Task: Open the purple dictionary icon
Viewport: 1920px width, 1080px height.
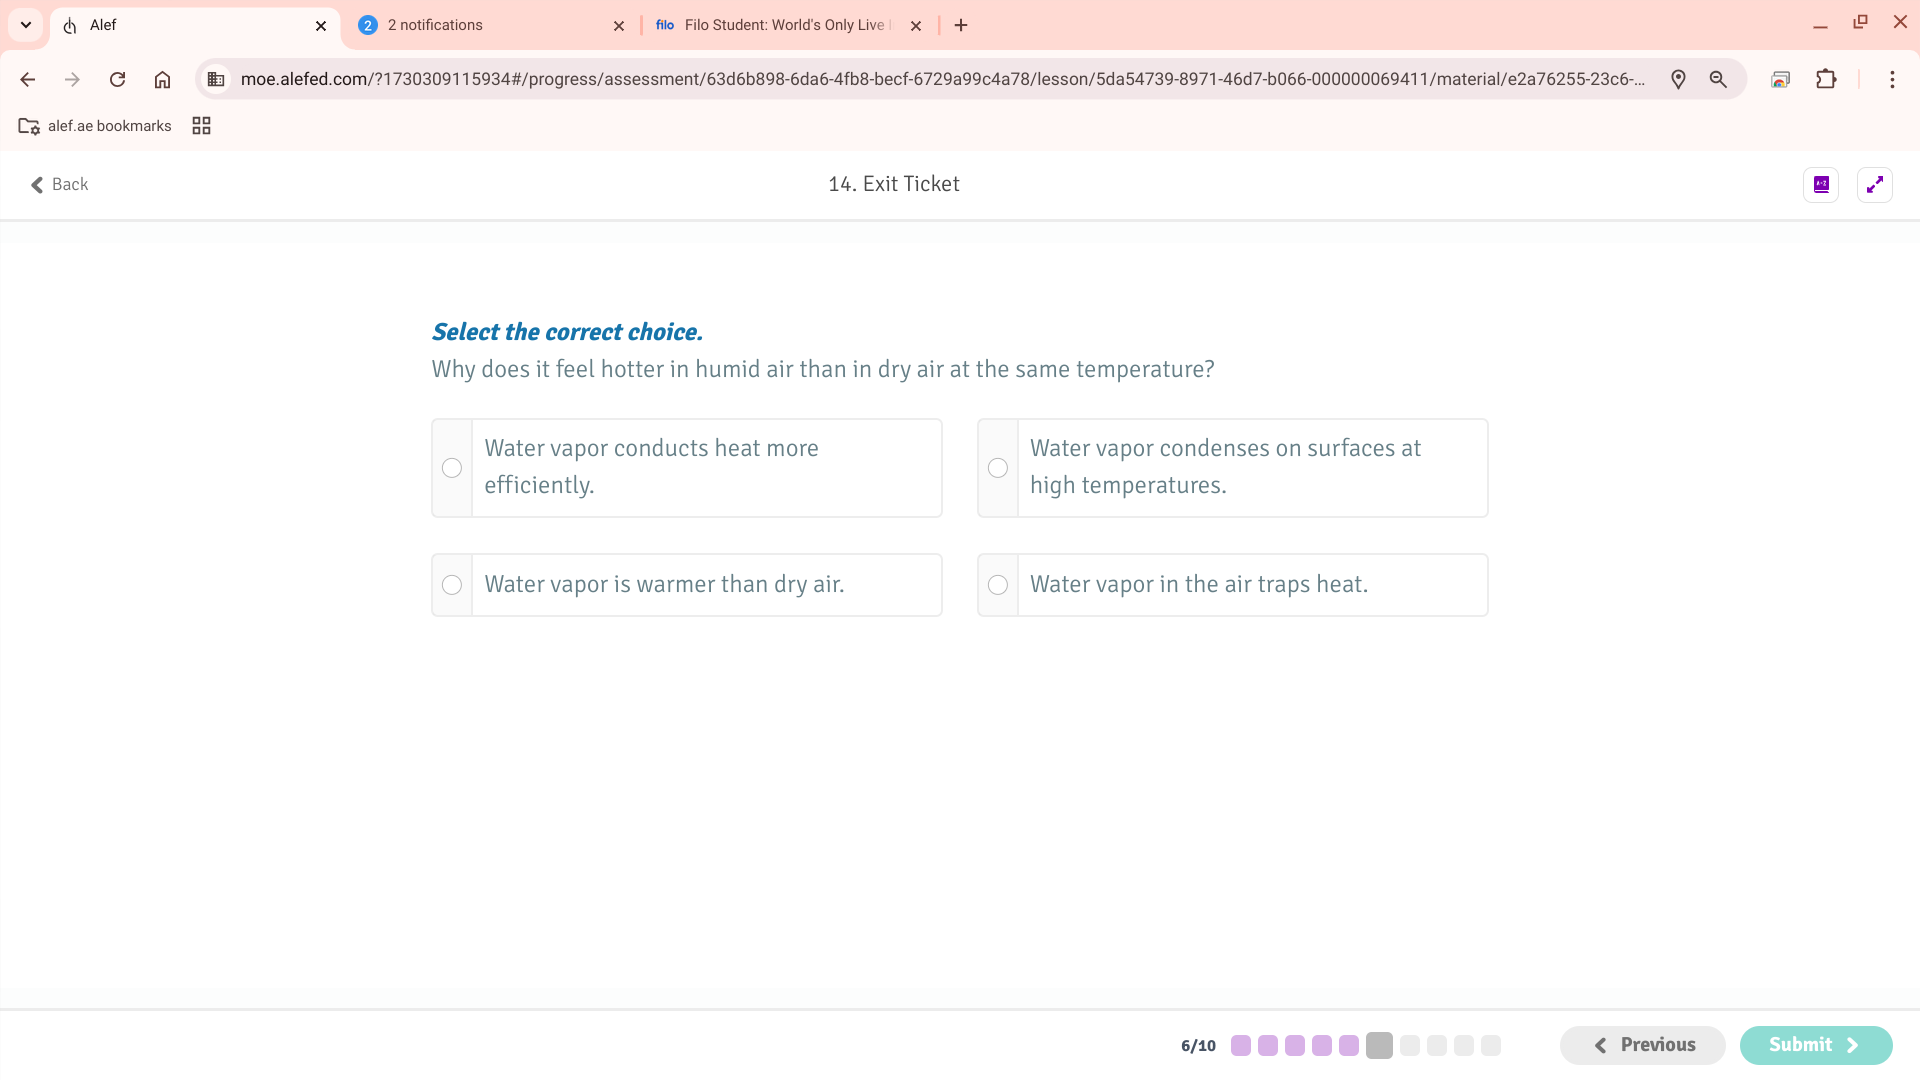Action: (1820, 185)
